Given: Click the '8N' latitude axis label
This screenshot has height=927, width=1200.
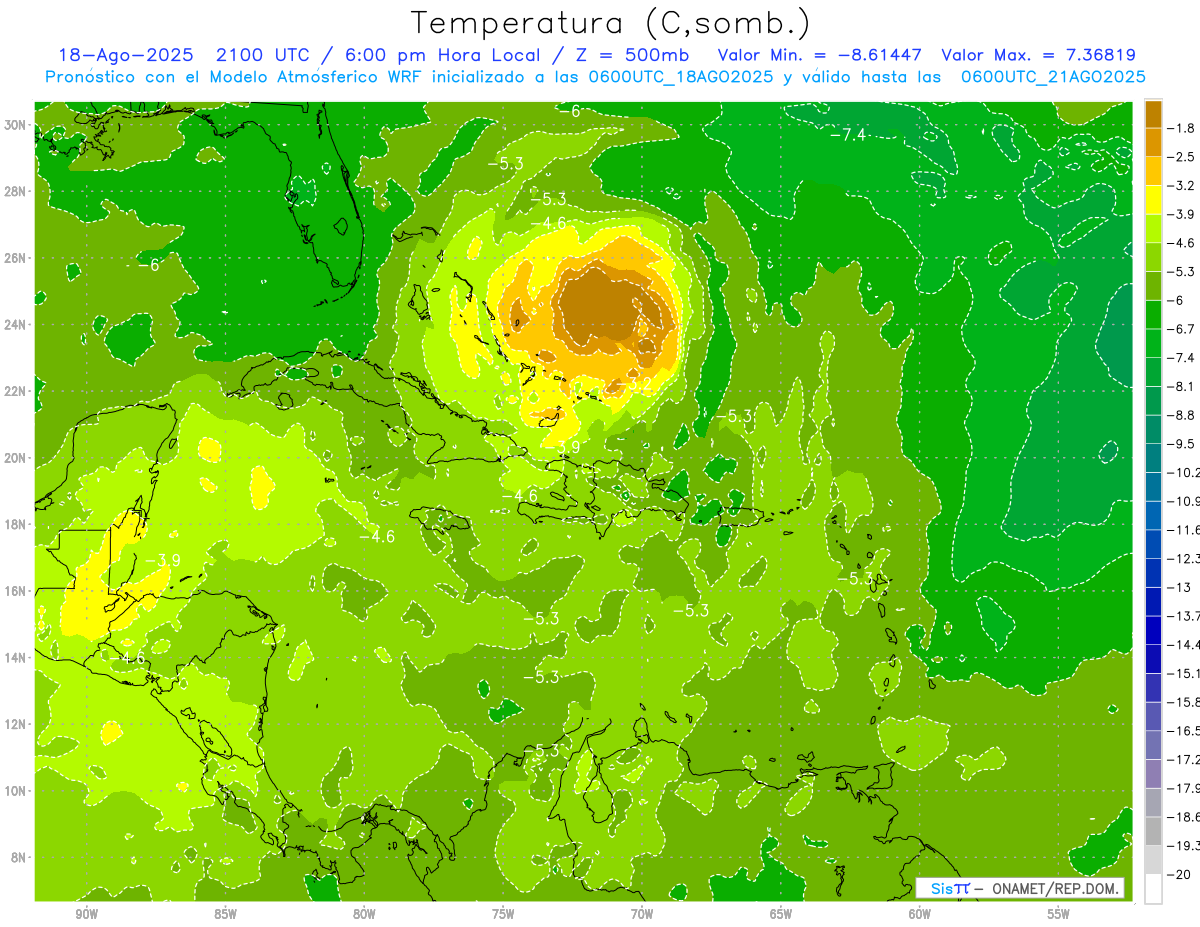Looking at the screenshot, I should pyautogui.click(x=18, y=858).
